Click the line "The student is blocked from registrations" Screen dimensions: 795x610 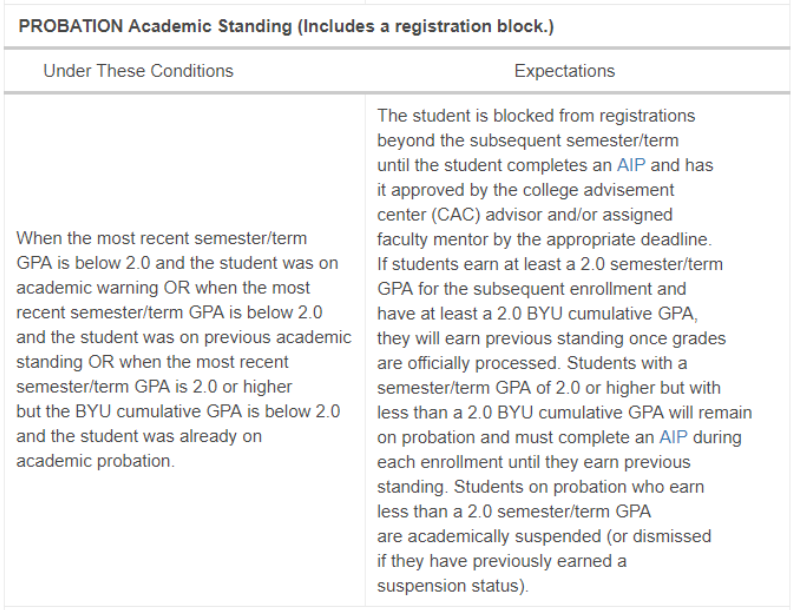tap(536, 116)
